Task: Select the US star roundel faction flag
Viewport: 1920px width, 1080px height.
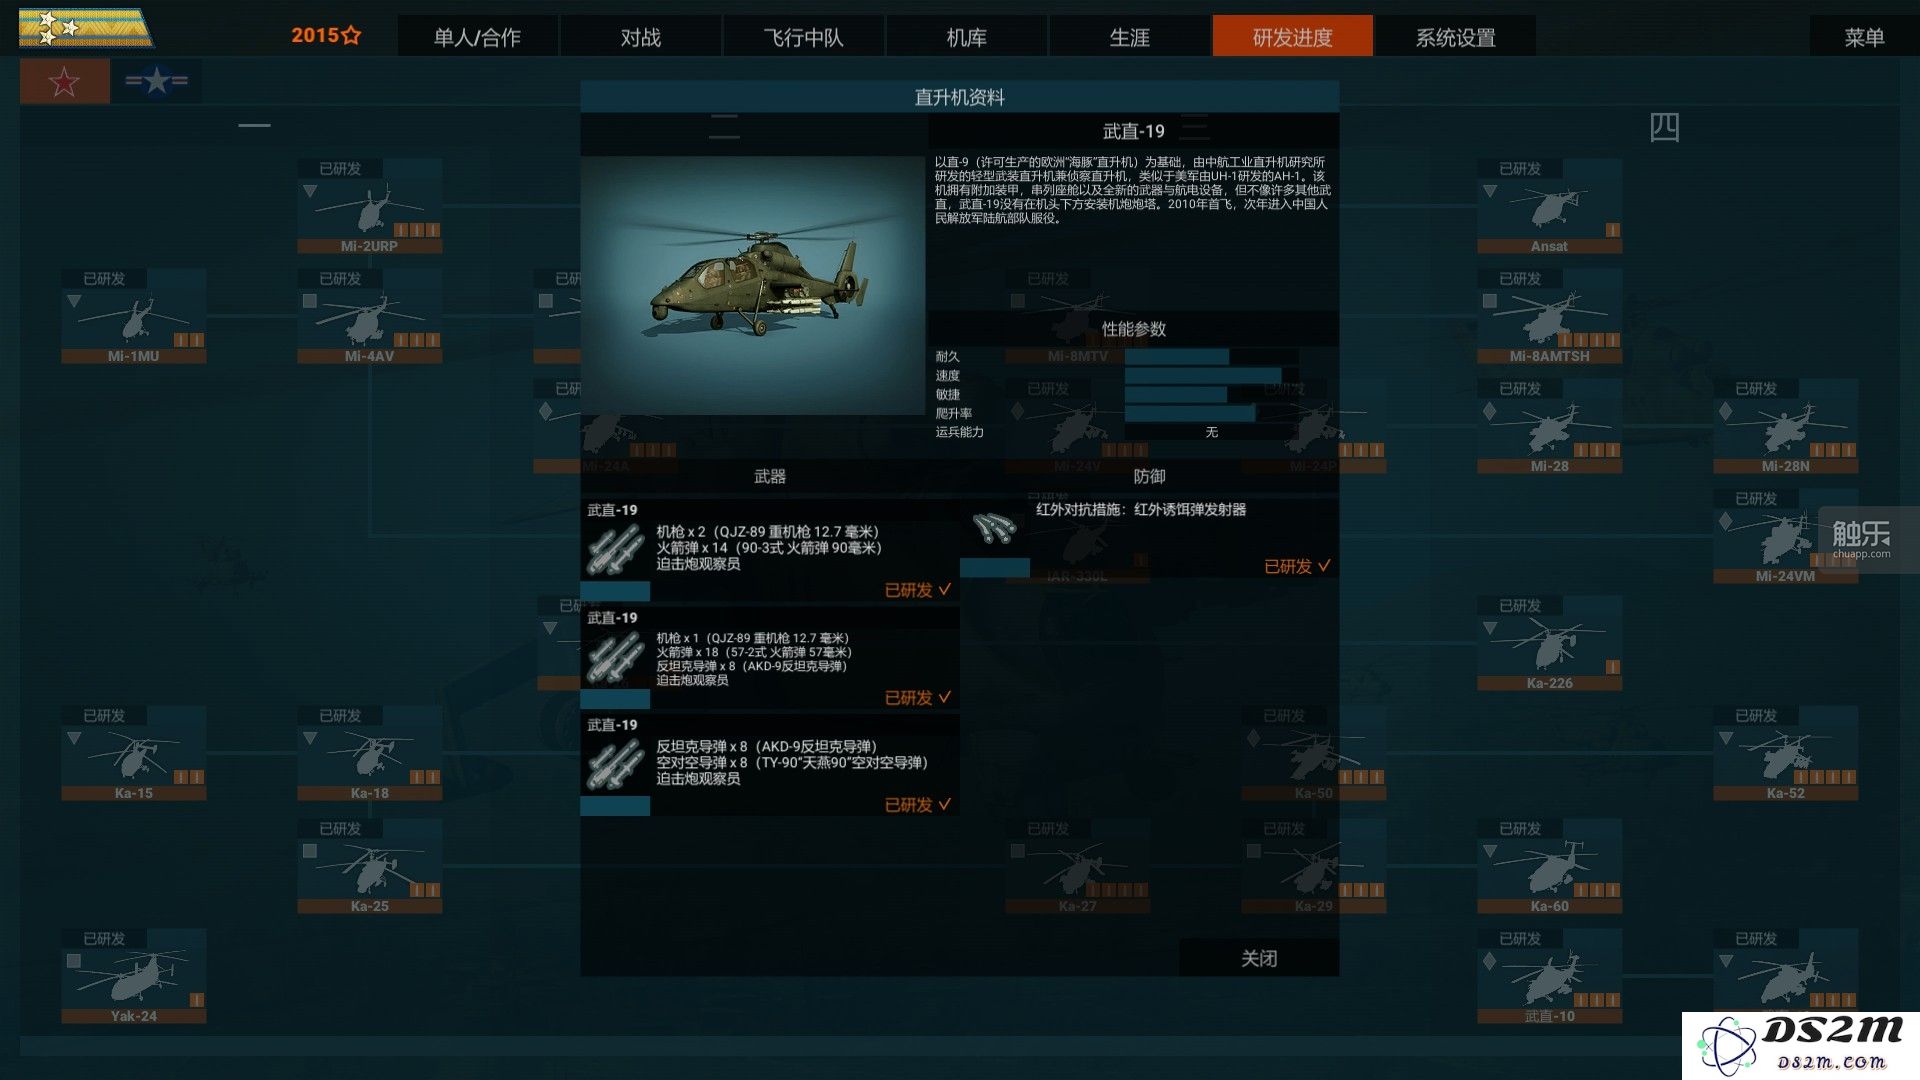Action: [156, 81]
